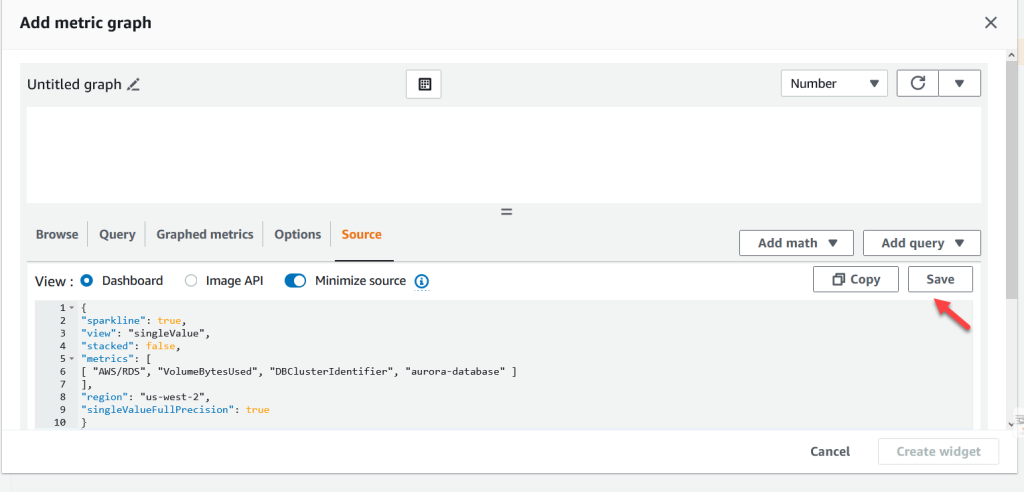Expand the refresh options dropdown arrow
Screen dimensions: 1024x492
pos(960,84)
